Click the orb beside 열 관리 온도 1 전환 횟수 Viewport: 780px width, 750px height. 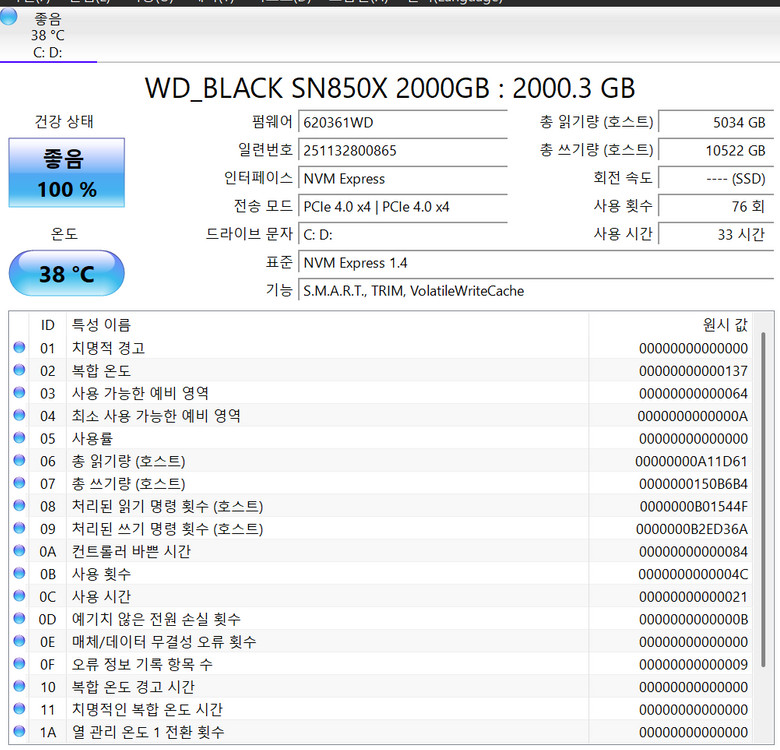[x=19, y=732]
